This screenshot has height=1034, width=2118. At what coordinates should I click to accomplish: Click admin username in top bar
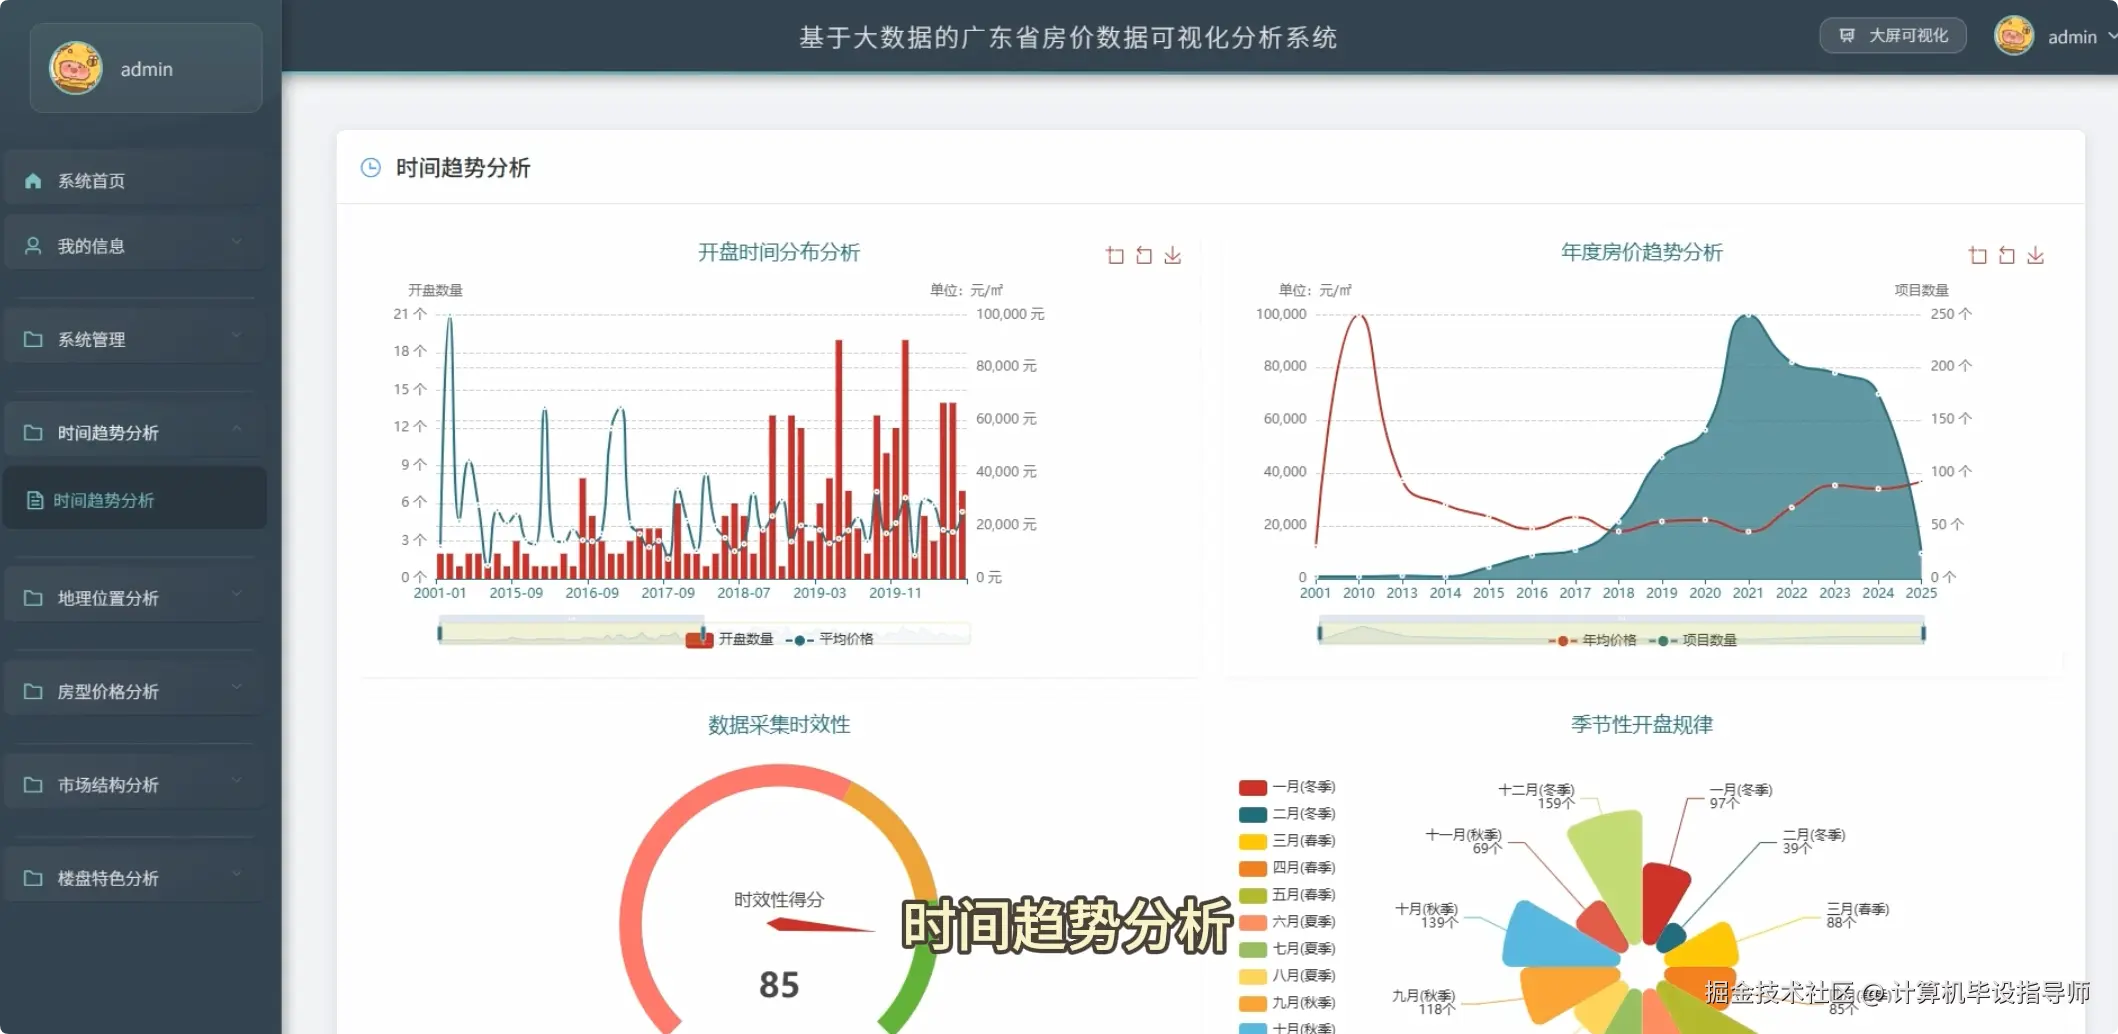(2072, 37)
